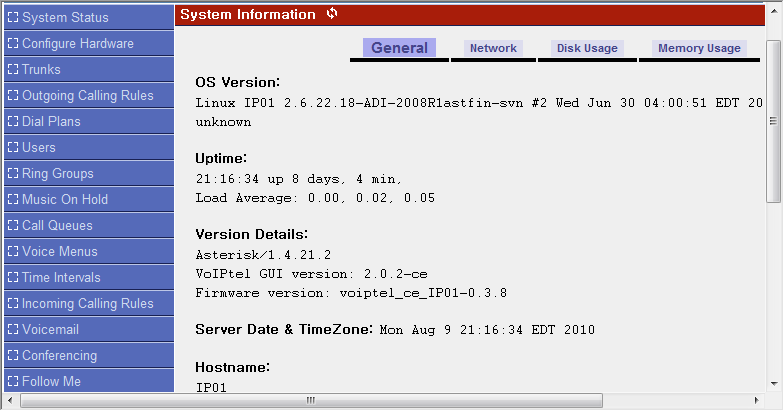Open Voicemail settings
This screenshot has height=411, width=784.
click(x=89, y=329)
